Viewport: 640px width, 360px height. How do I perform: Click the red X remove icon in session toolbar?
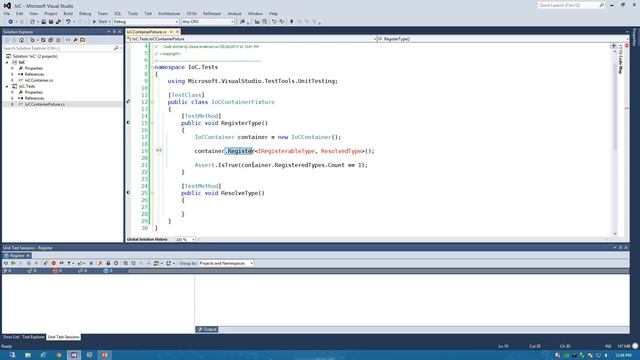pyautogui.click(x=100, y=263)
